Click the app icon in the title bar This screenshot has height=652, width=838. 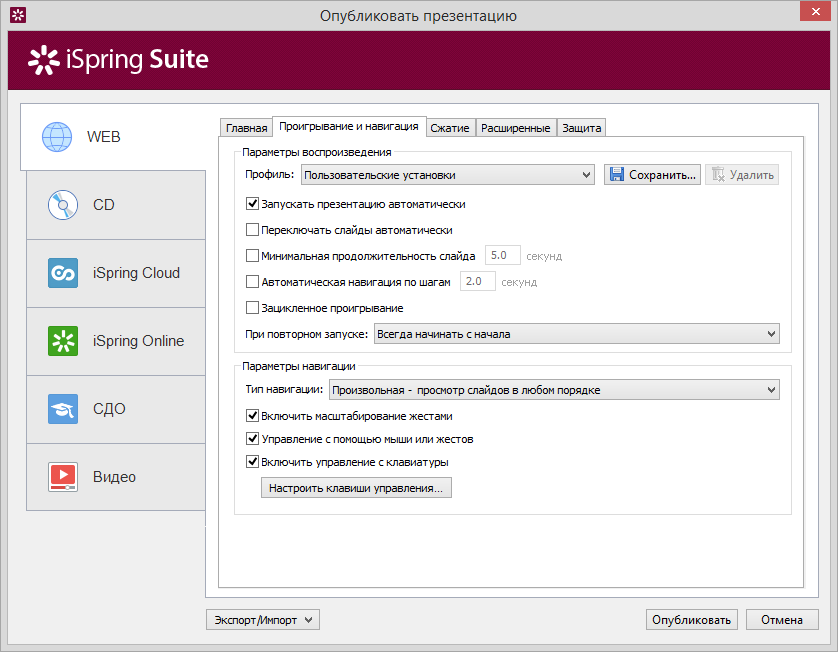(x=18, y=15)
